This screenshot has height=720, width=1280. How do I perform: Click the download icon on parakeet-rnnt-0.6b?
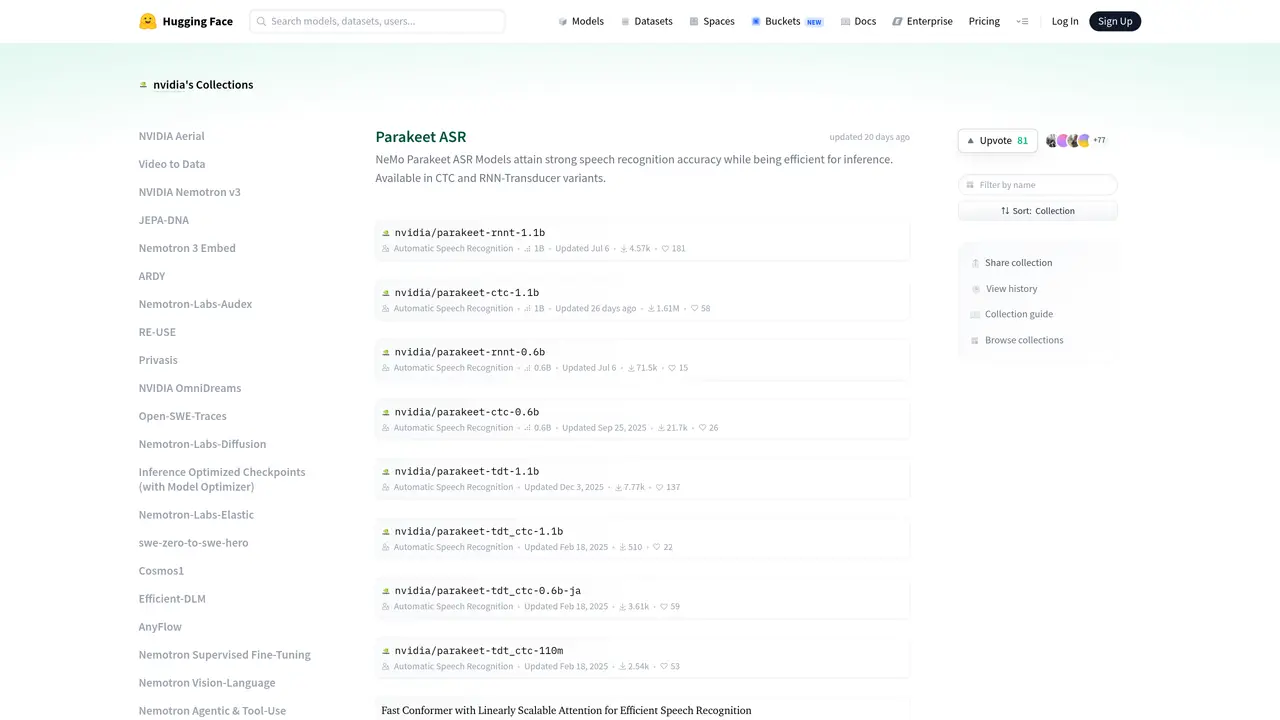point(631,368)
